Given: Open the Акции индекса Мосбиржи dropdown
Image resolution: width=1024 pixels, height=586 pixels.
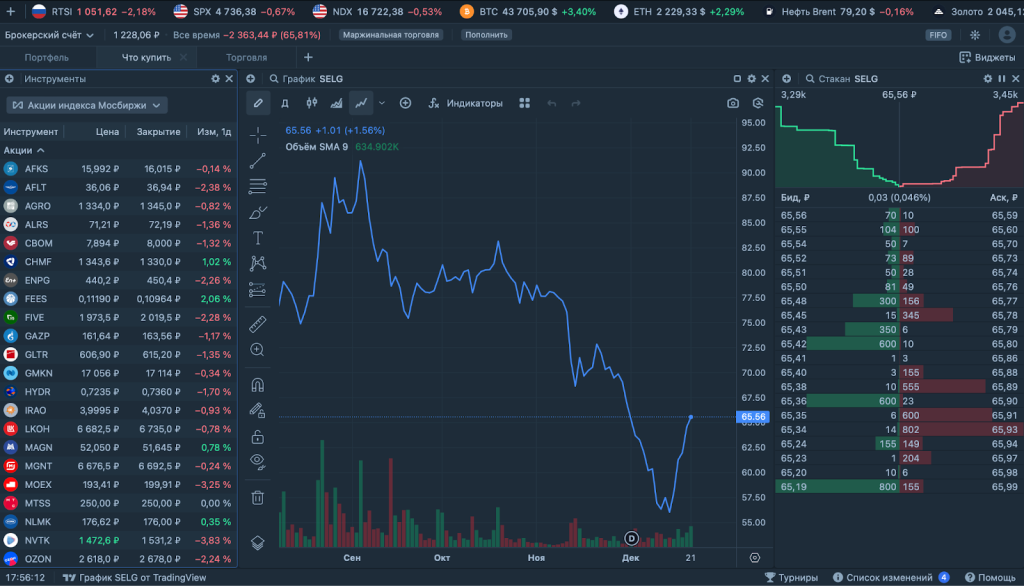Looking at the screenshot, I should (87, 105).
